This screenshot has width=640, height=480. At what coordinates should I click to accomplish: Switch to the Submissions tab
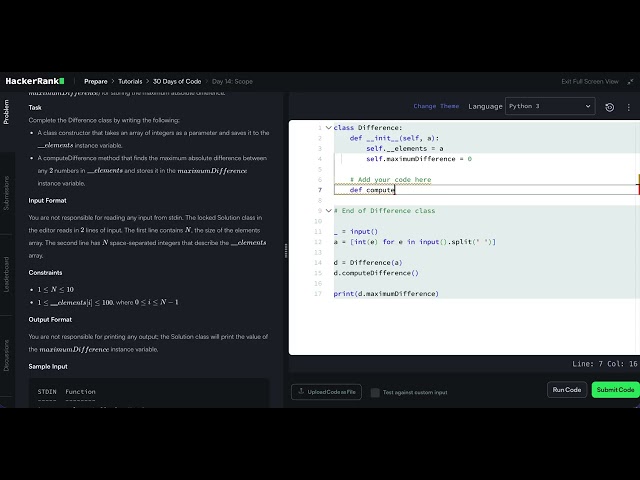click(6, 193)
